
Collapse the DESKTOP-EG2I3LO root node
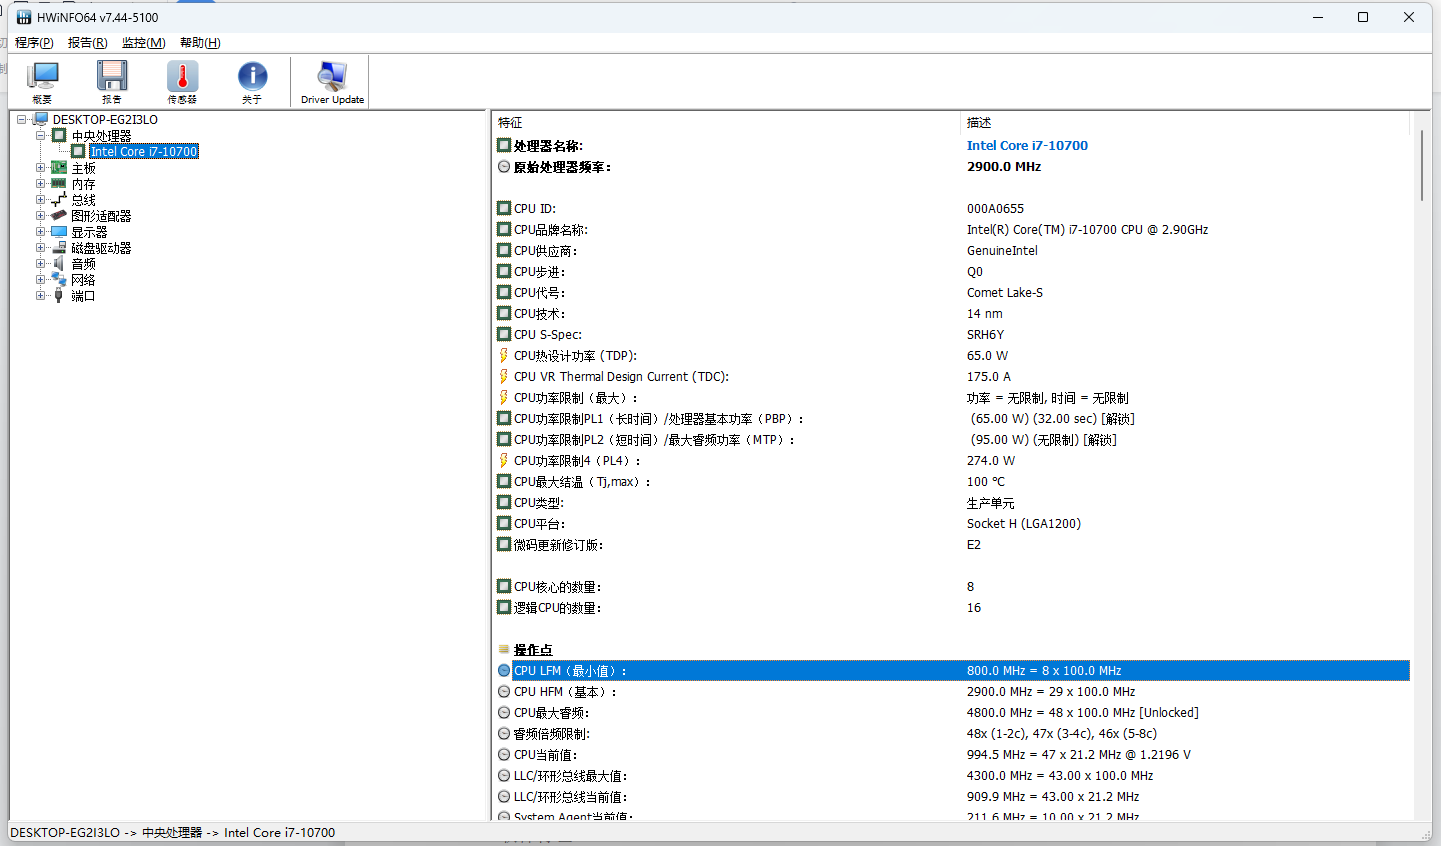[21, 120]
